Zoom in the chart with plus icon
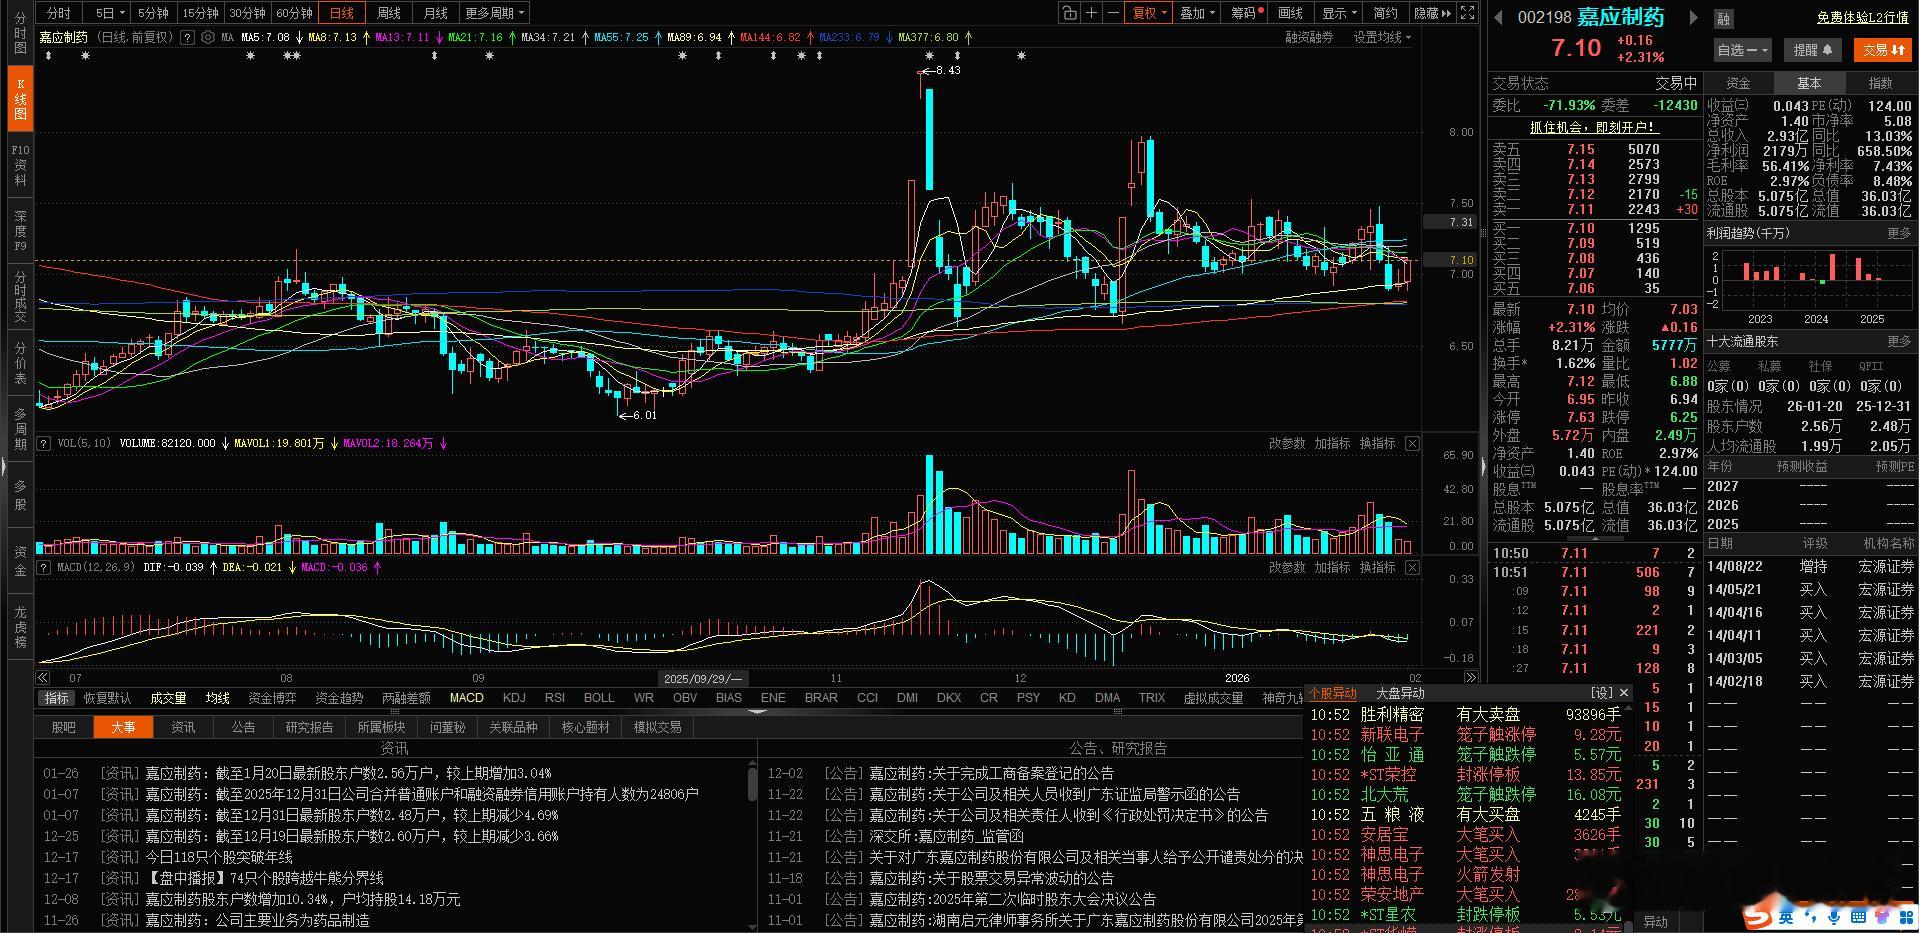The height and width of the screenshot is (933, 1919). [x=1092, y=13]
